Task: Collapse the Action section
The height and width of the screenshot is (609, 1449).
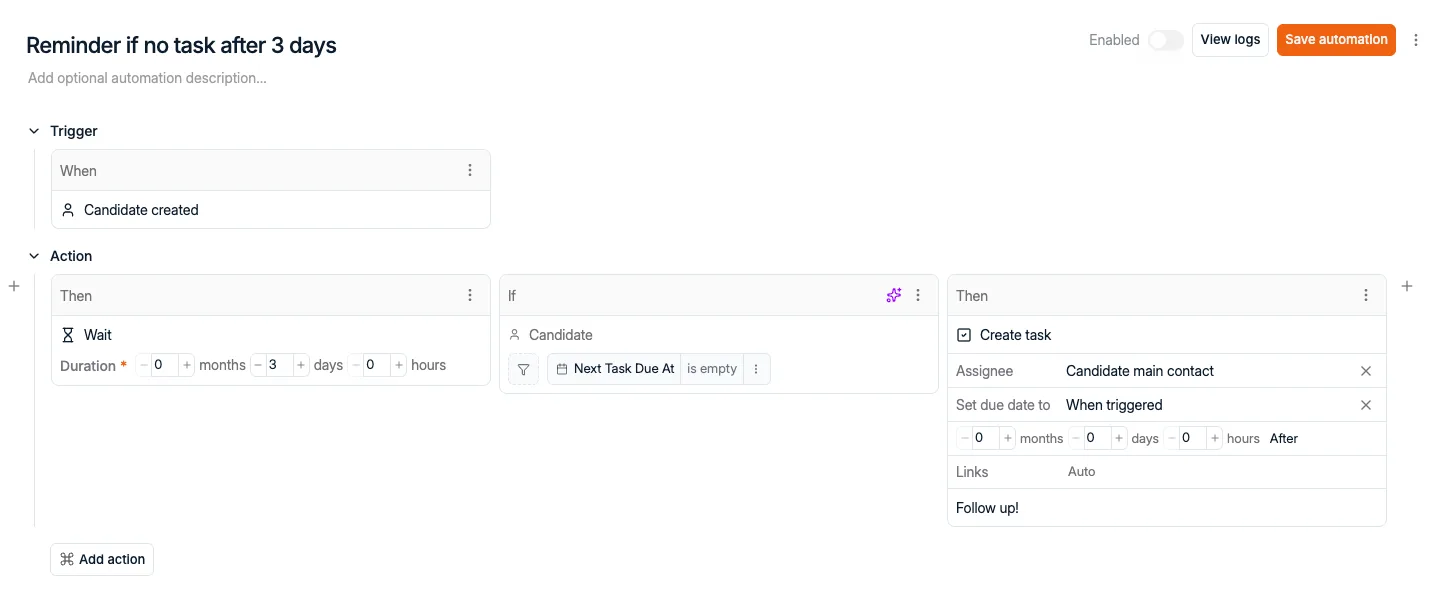Action: tap(34, 256)
